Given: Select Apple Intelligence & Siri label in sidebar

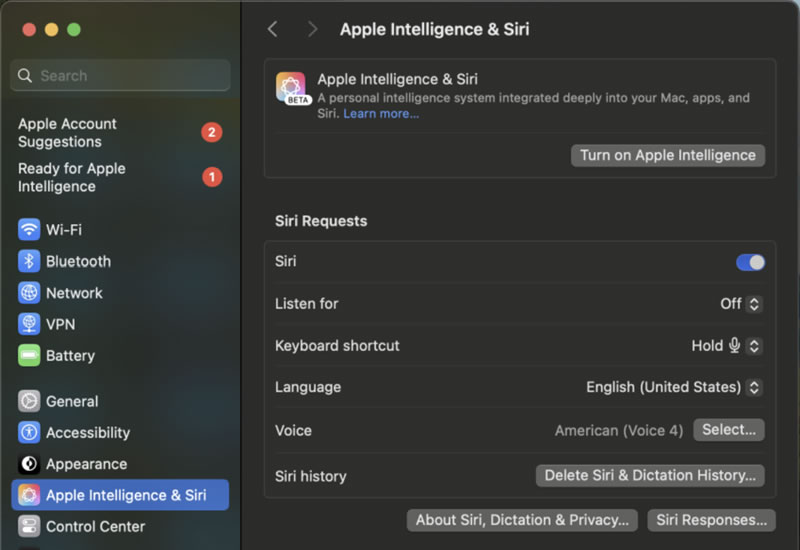Looking at the screenshot, I should 126,495.
